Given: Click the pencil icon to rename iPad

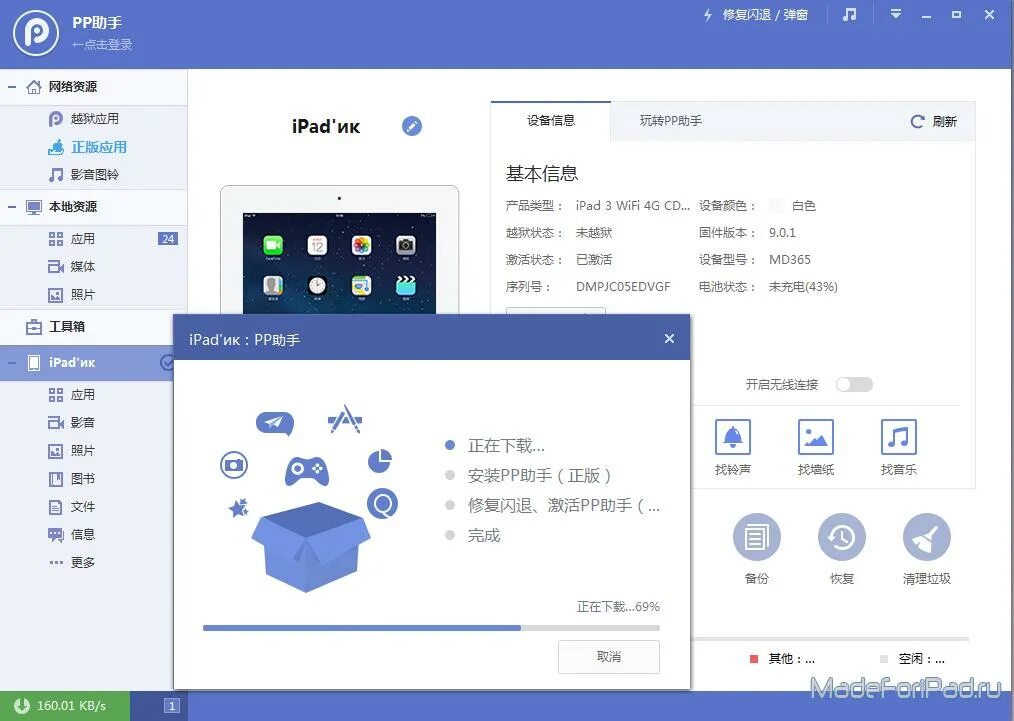Looking at the screenshot, I should tap(412, 126).
